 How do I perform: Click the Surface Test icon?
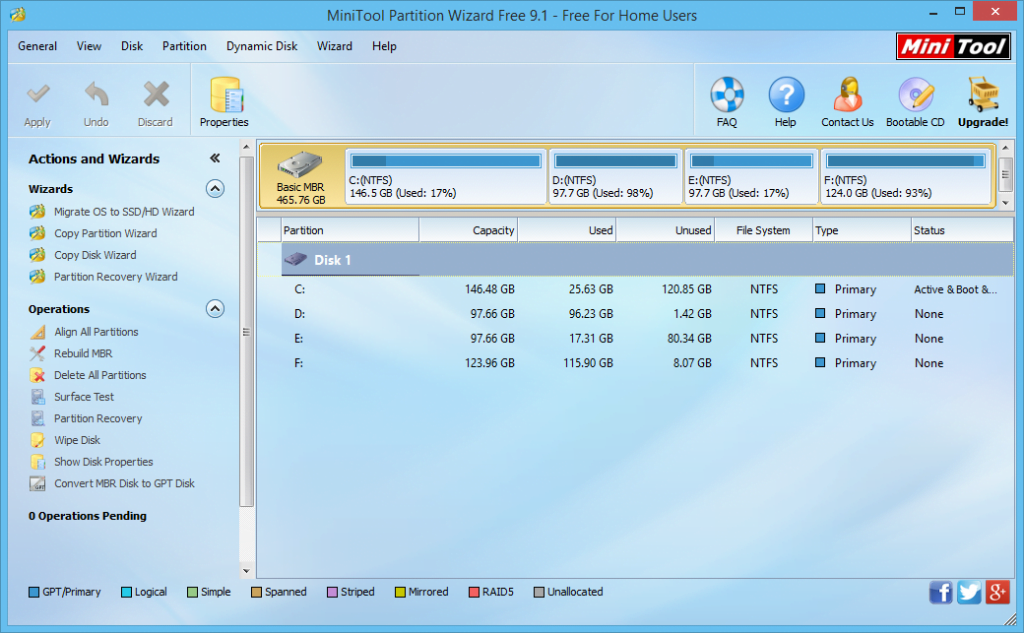tap(37, 397)
